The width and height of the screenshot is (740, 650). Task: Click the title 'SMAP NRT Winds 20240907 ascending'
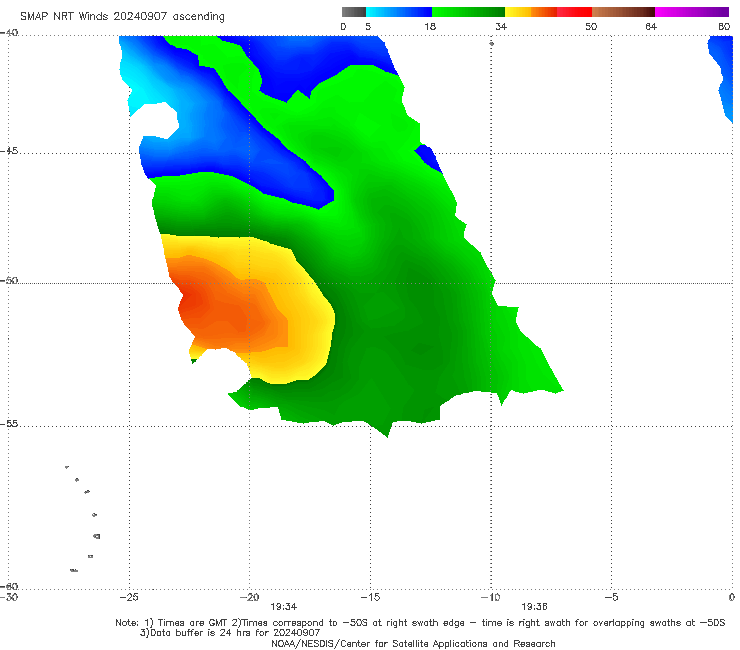122,16
